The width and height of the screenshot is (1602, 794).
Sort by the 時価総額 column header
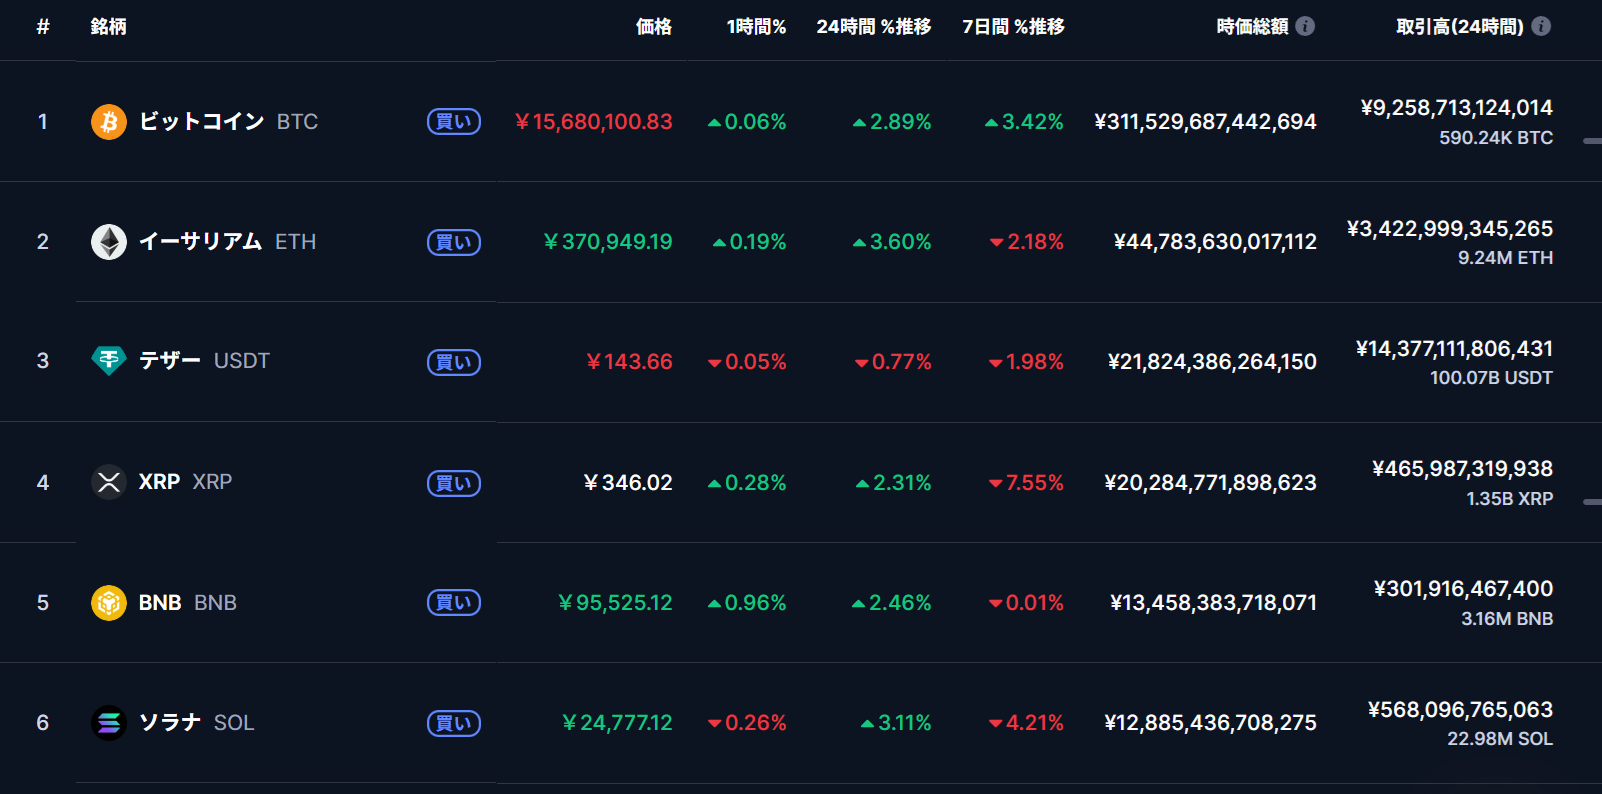point(1252,27)
